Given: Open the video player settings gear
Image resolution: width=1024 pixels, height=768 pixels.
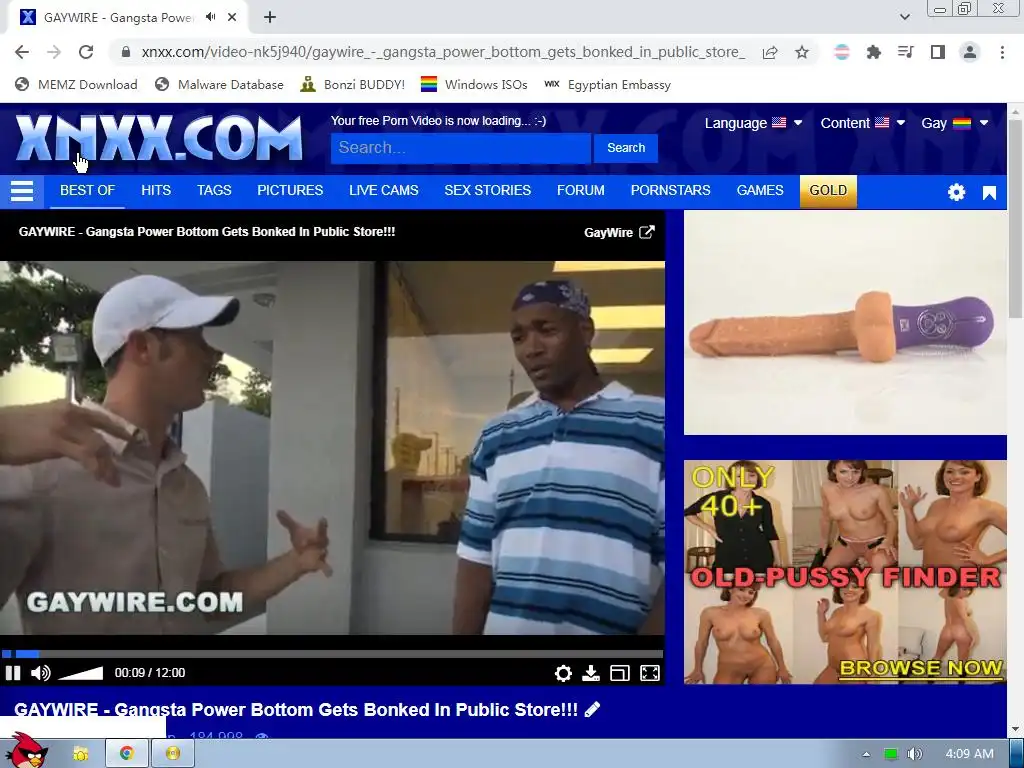Looking at the screenshot, I should 563,673.
